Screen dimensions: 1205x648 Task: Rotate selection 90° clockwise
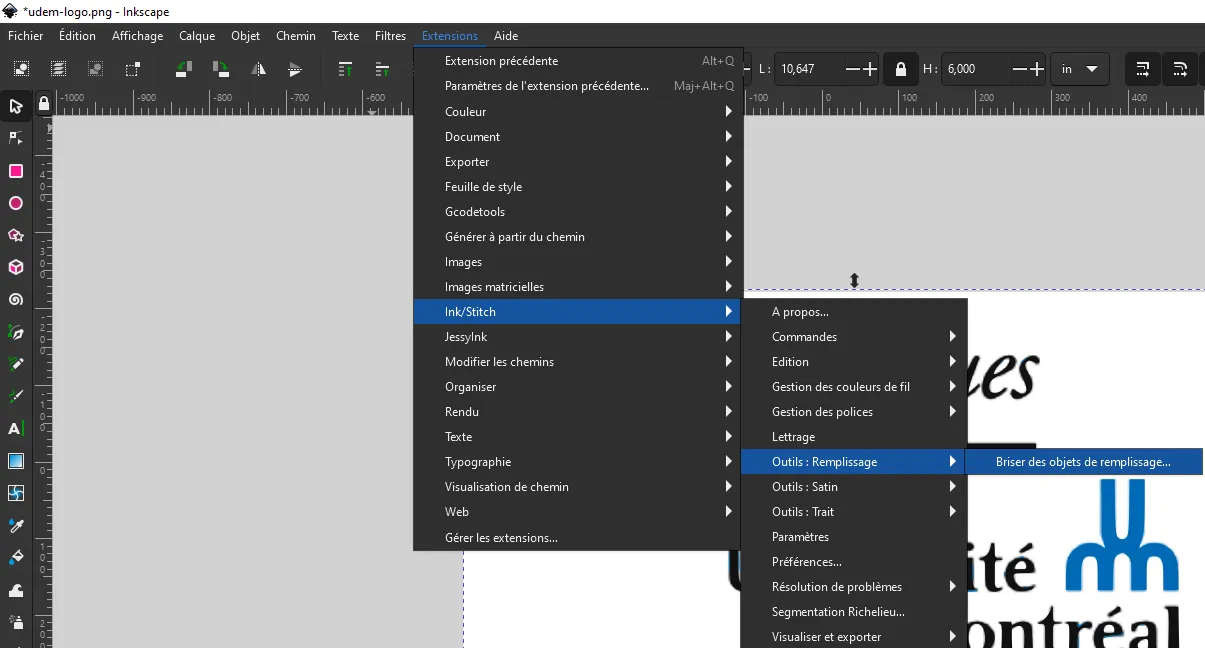pos(221,69)
